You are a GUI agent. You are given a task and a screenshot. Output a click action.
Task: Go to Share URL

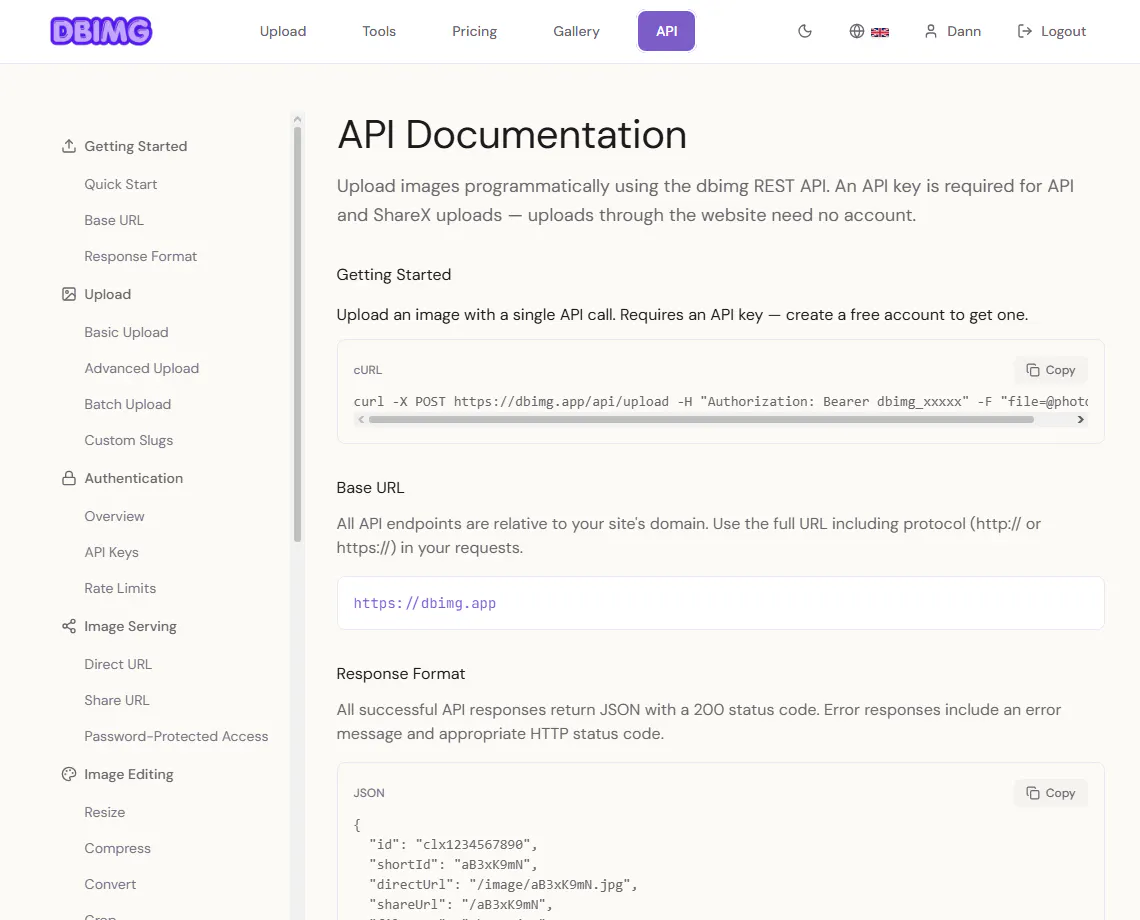116,700
